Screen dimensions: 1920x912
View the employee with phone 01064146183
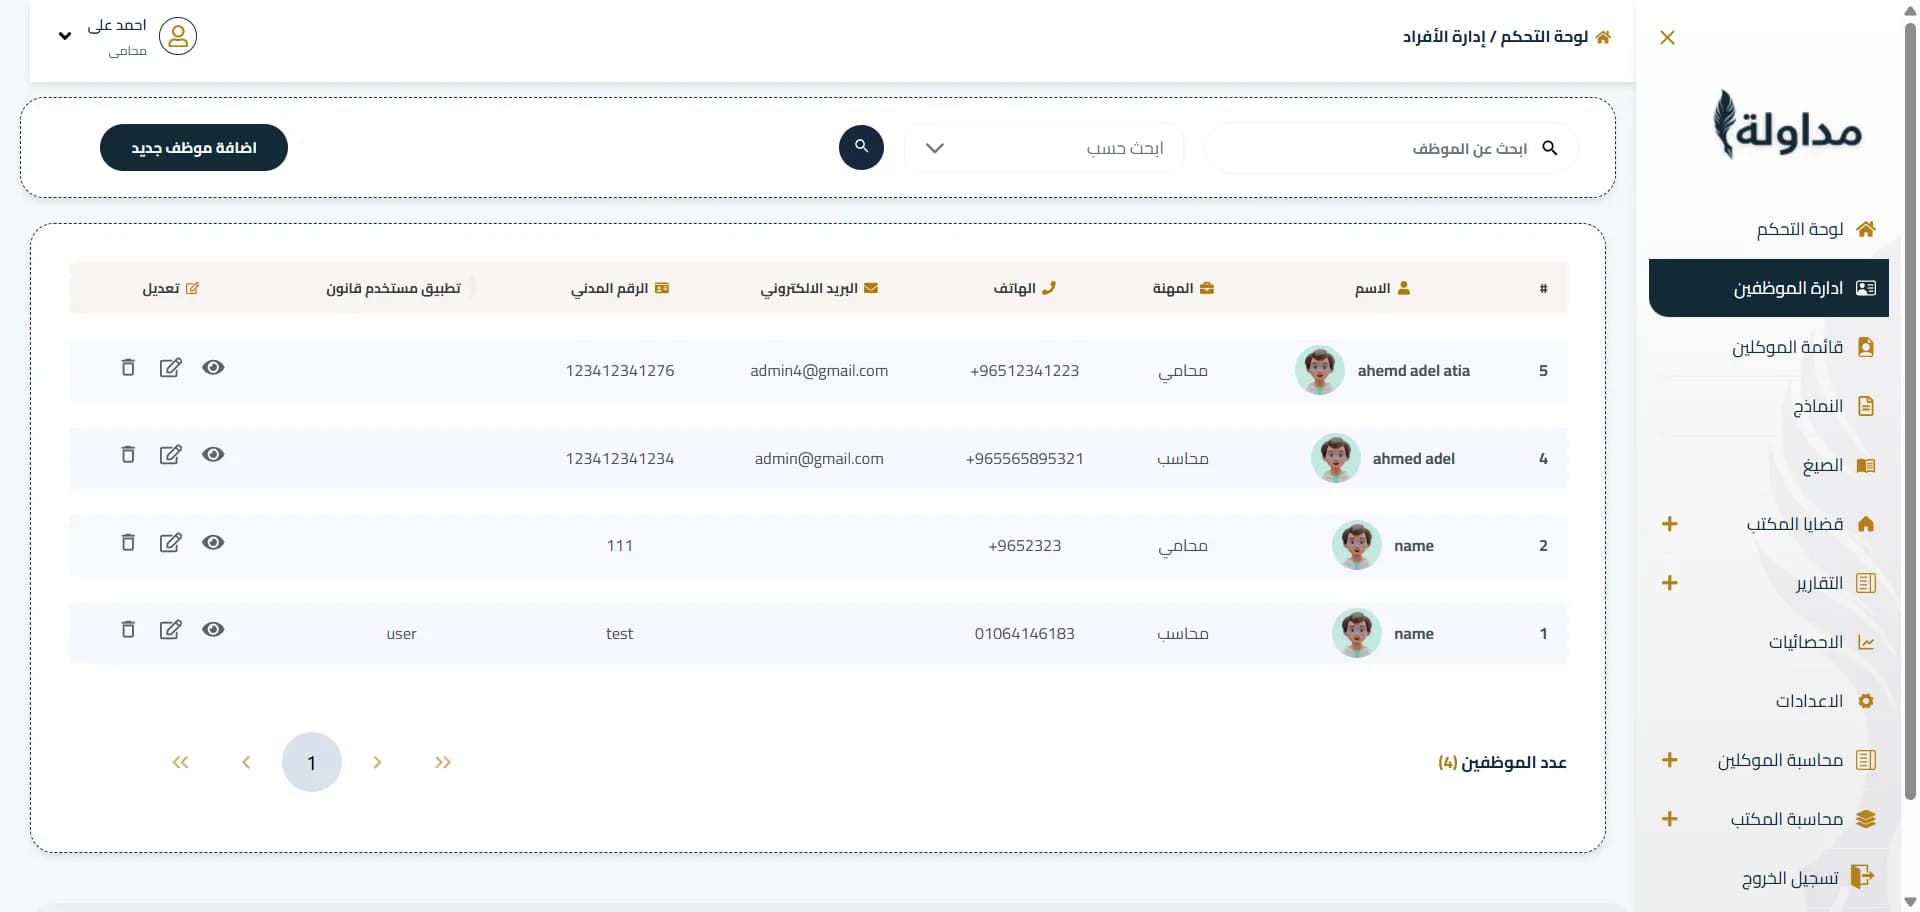pos(213,629)
